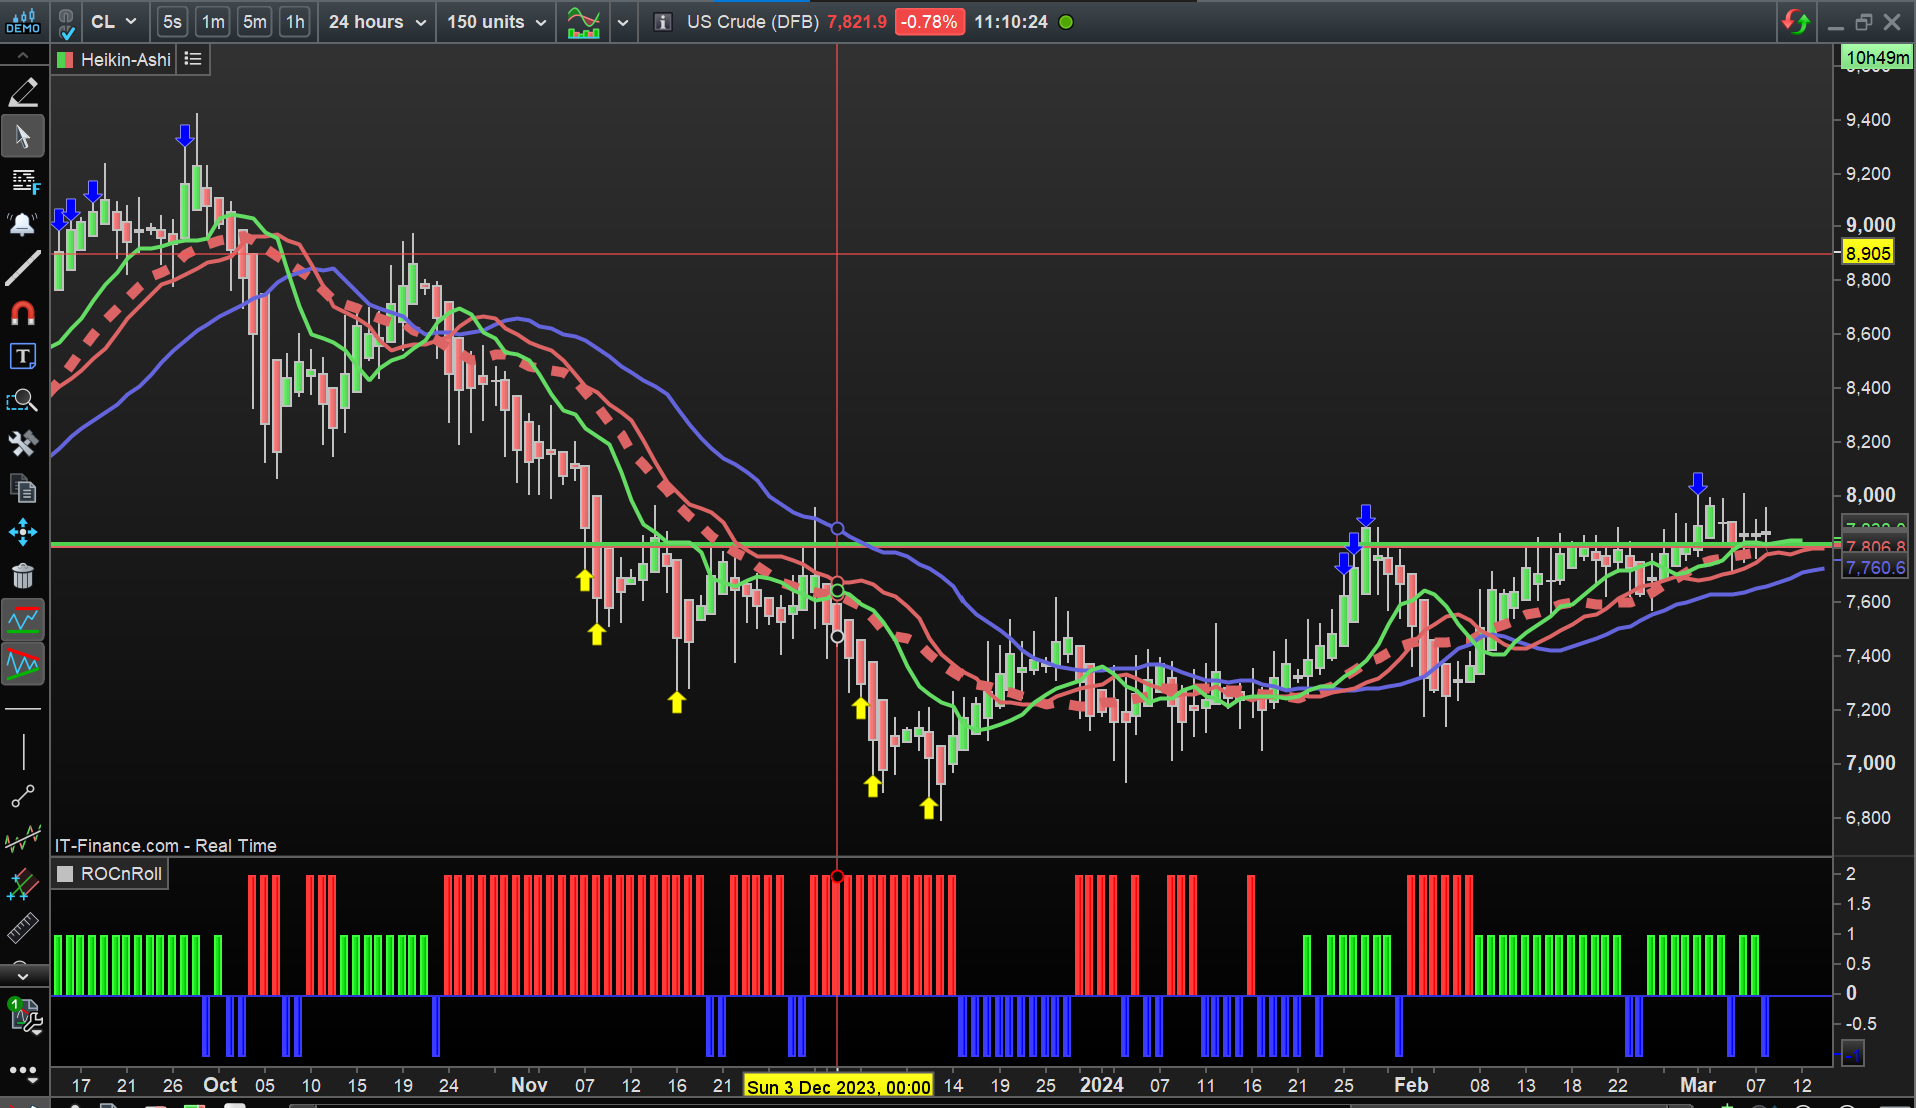Click the green market status dot
Image resolution: width=1916 pixels, height=1108 pixels.
point(1067,22)
